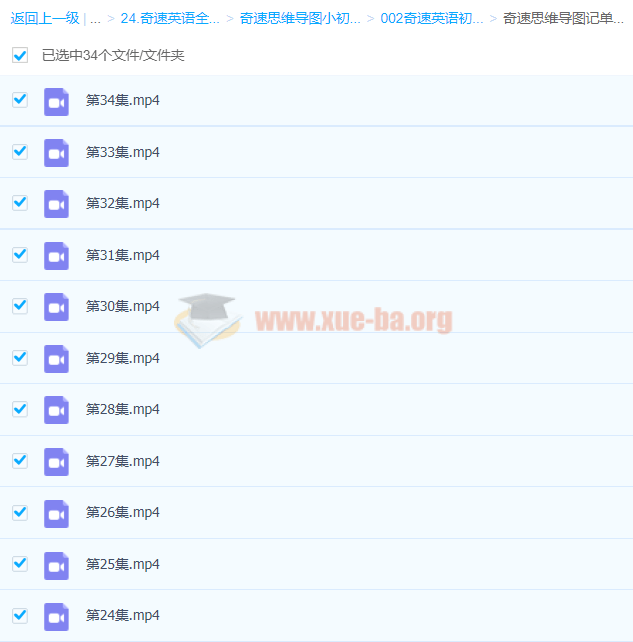Click the video icon next to 第25集.mp4
The width and height of the screenshot is (633, 642).
click(x=56, y=565)
